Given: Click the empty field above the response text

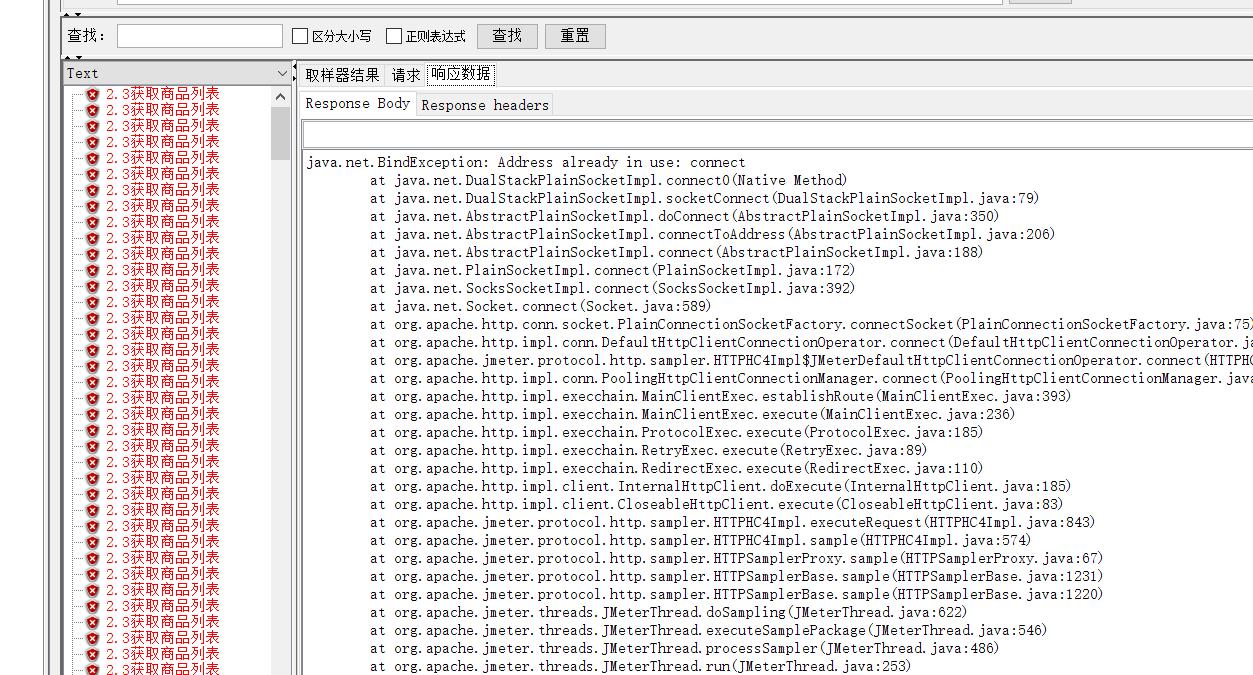Looking at the screenshot, I should point(777,134).
